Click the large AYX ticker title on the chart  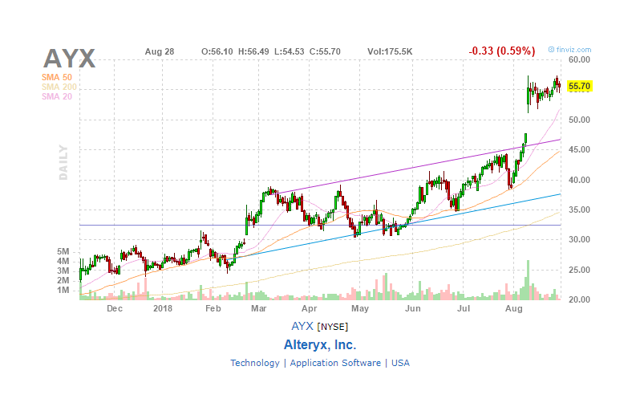(69, 59)
